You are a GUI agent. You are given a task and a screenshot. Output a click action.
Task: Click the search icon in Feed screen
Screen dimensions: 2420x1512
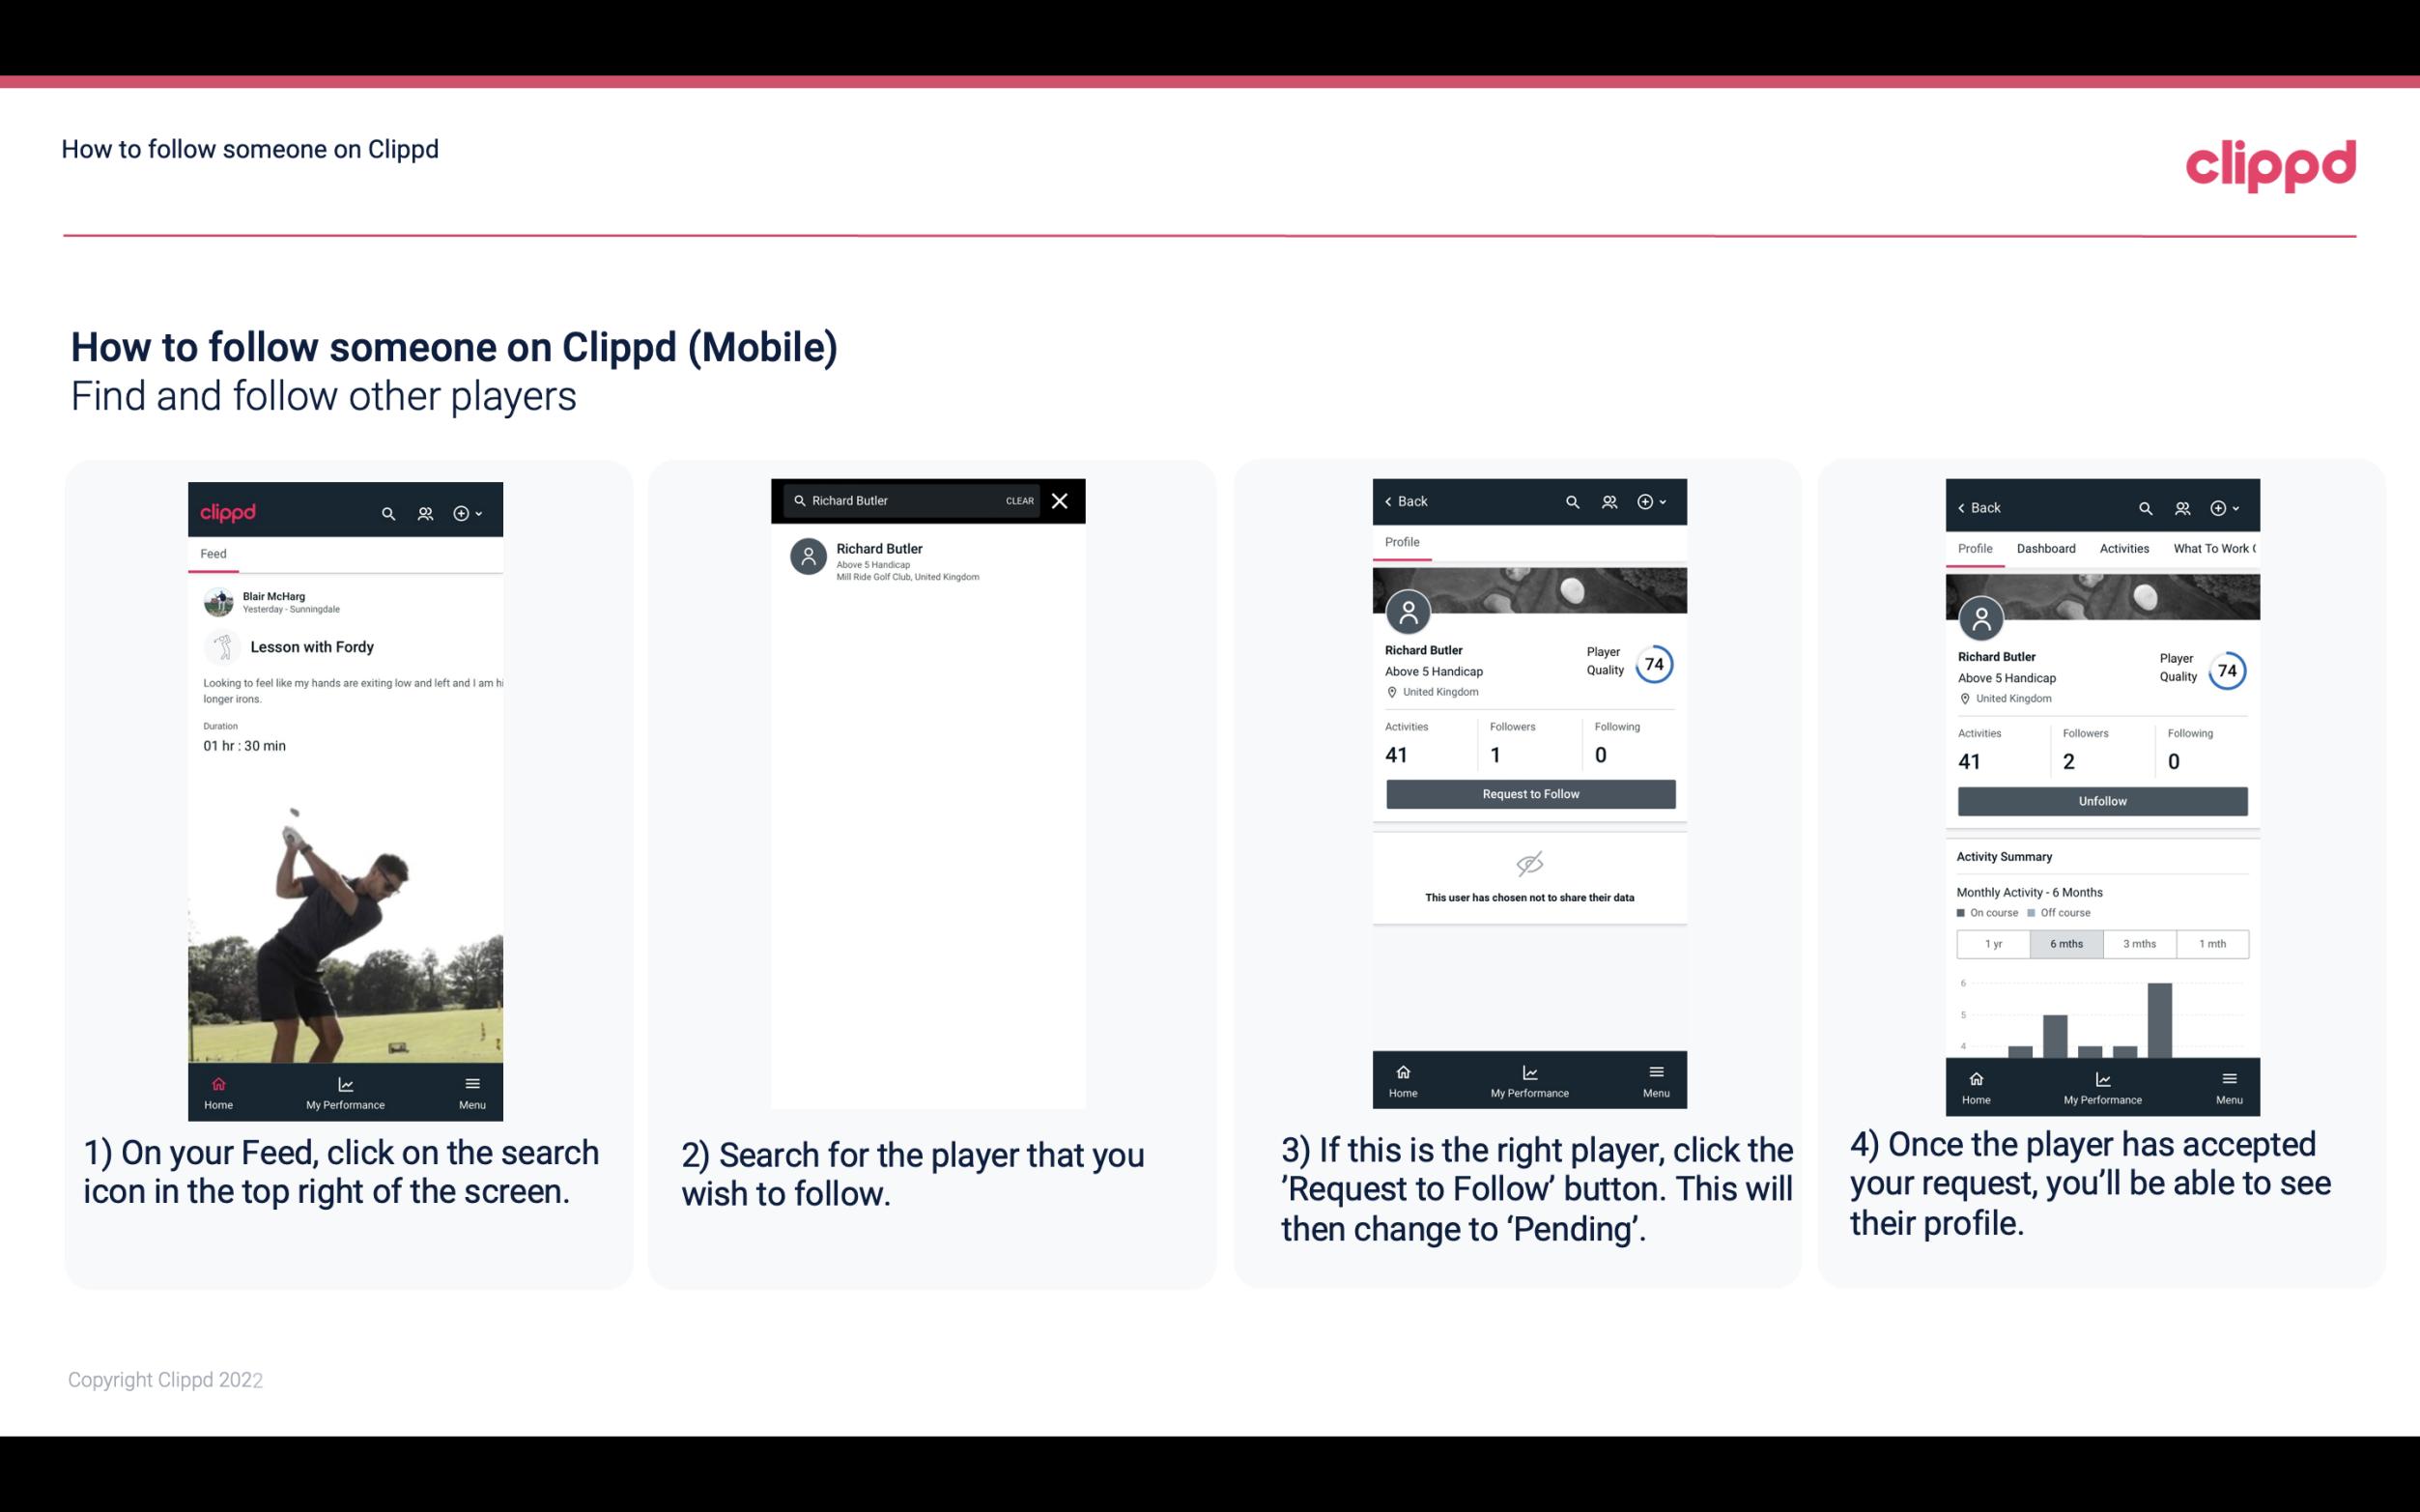coord(388,512)
